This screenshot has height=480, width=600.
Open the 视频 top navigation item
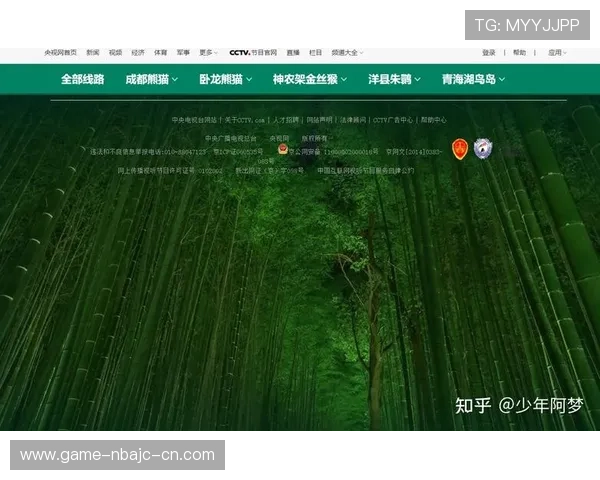point(115,52)
